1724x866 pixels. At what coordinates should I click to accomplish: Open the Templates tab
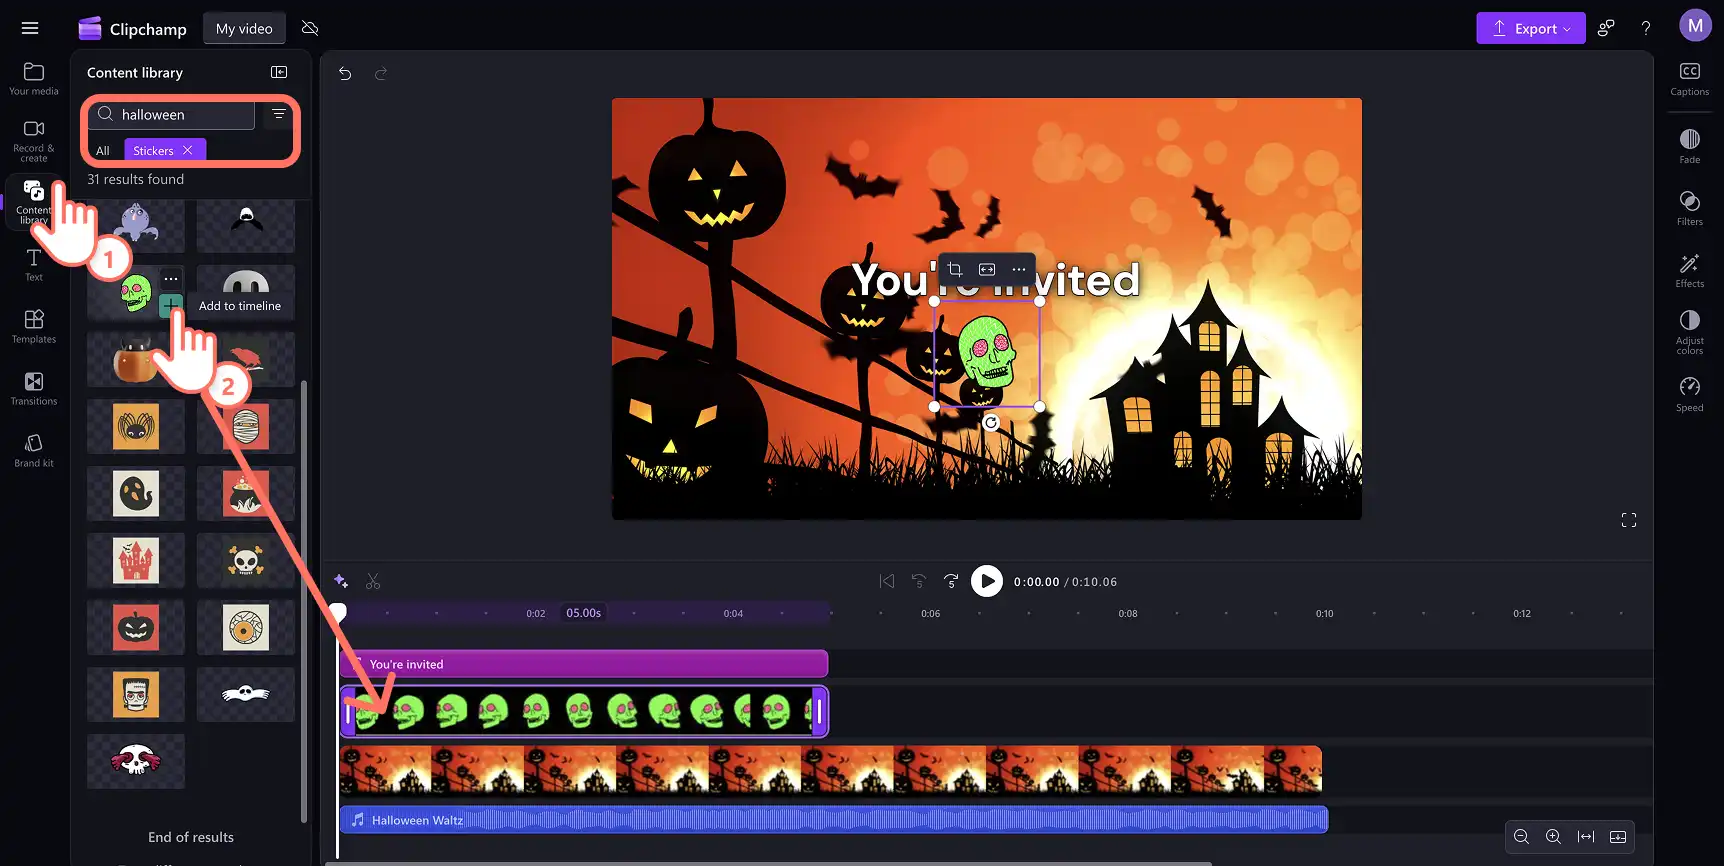[34, 326]
